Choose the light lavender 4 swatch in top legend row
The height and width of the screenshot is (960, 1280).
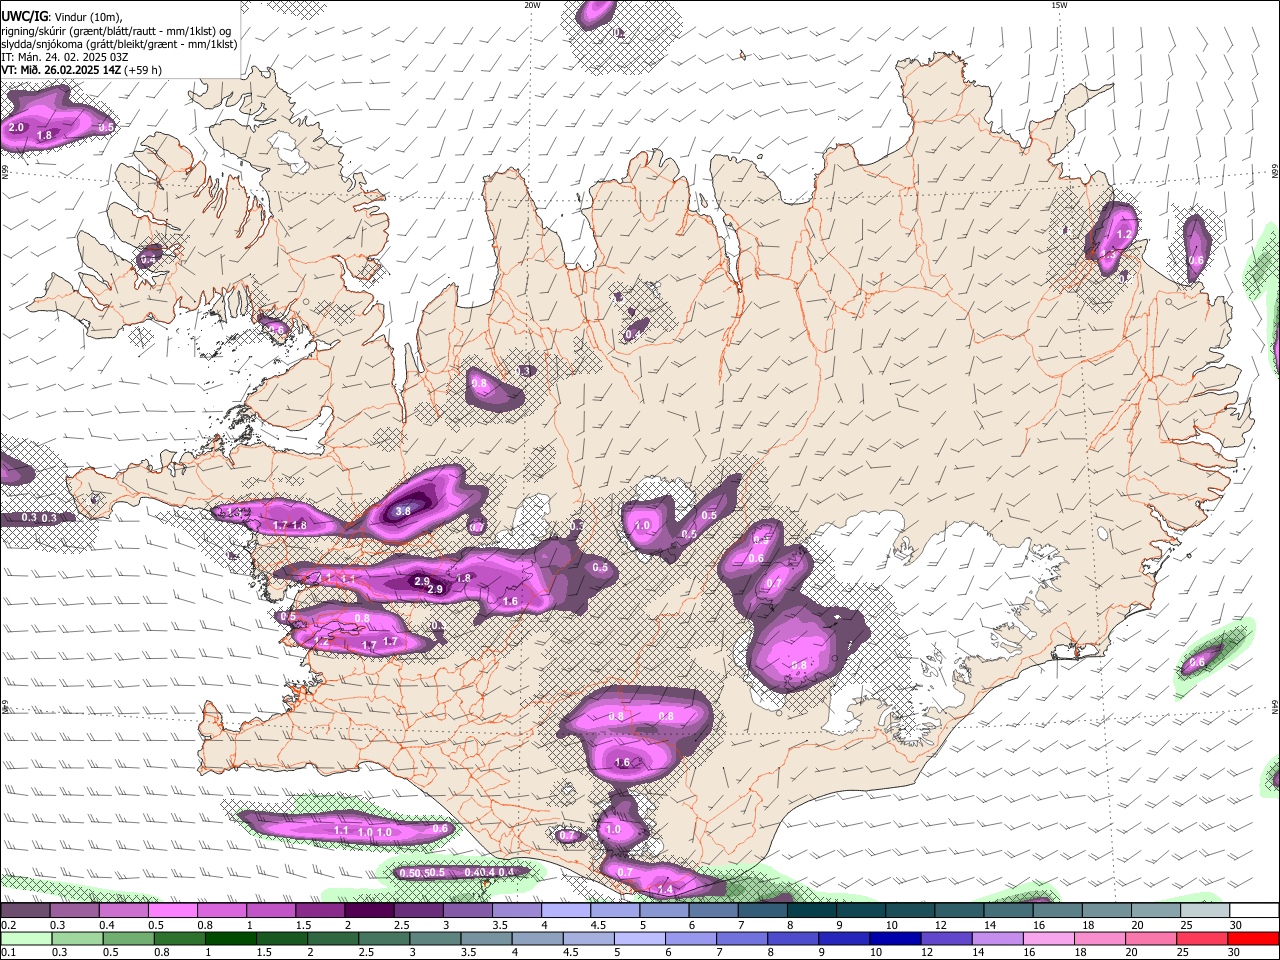[566, 911]
